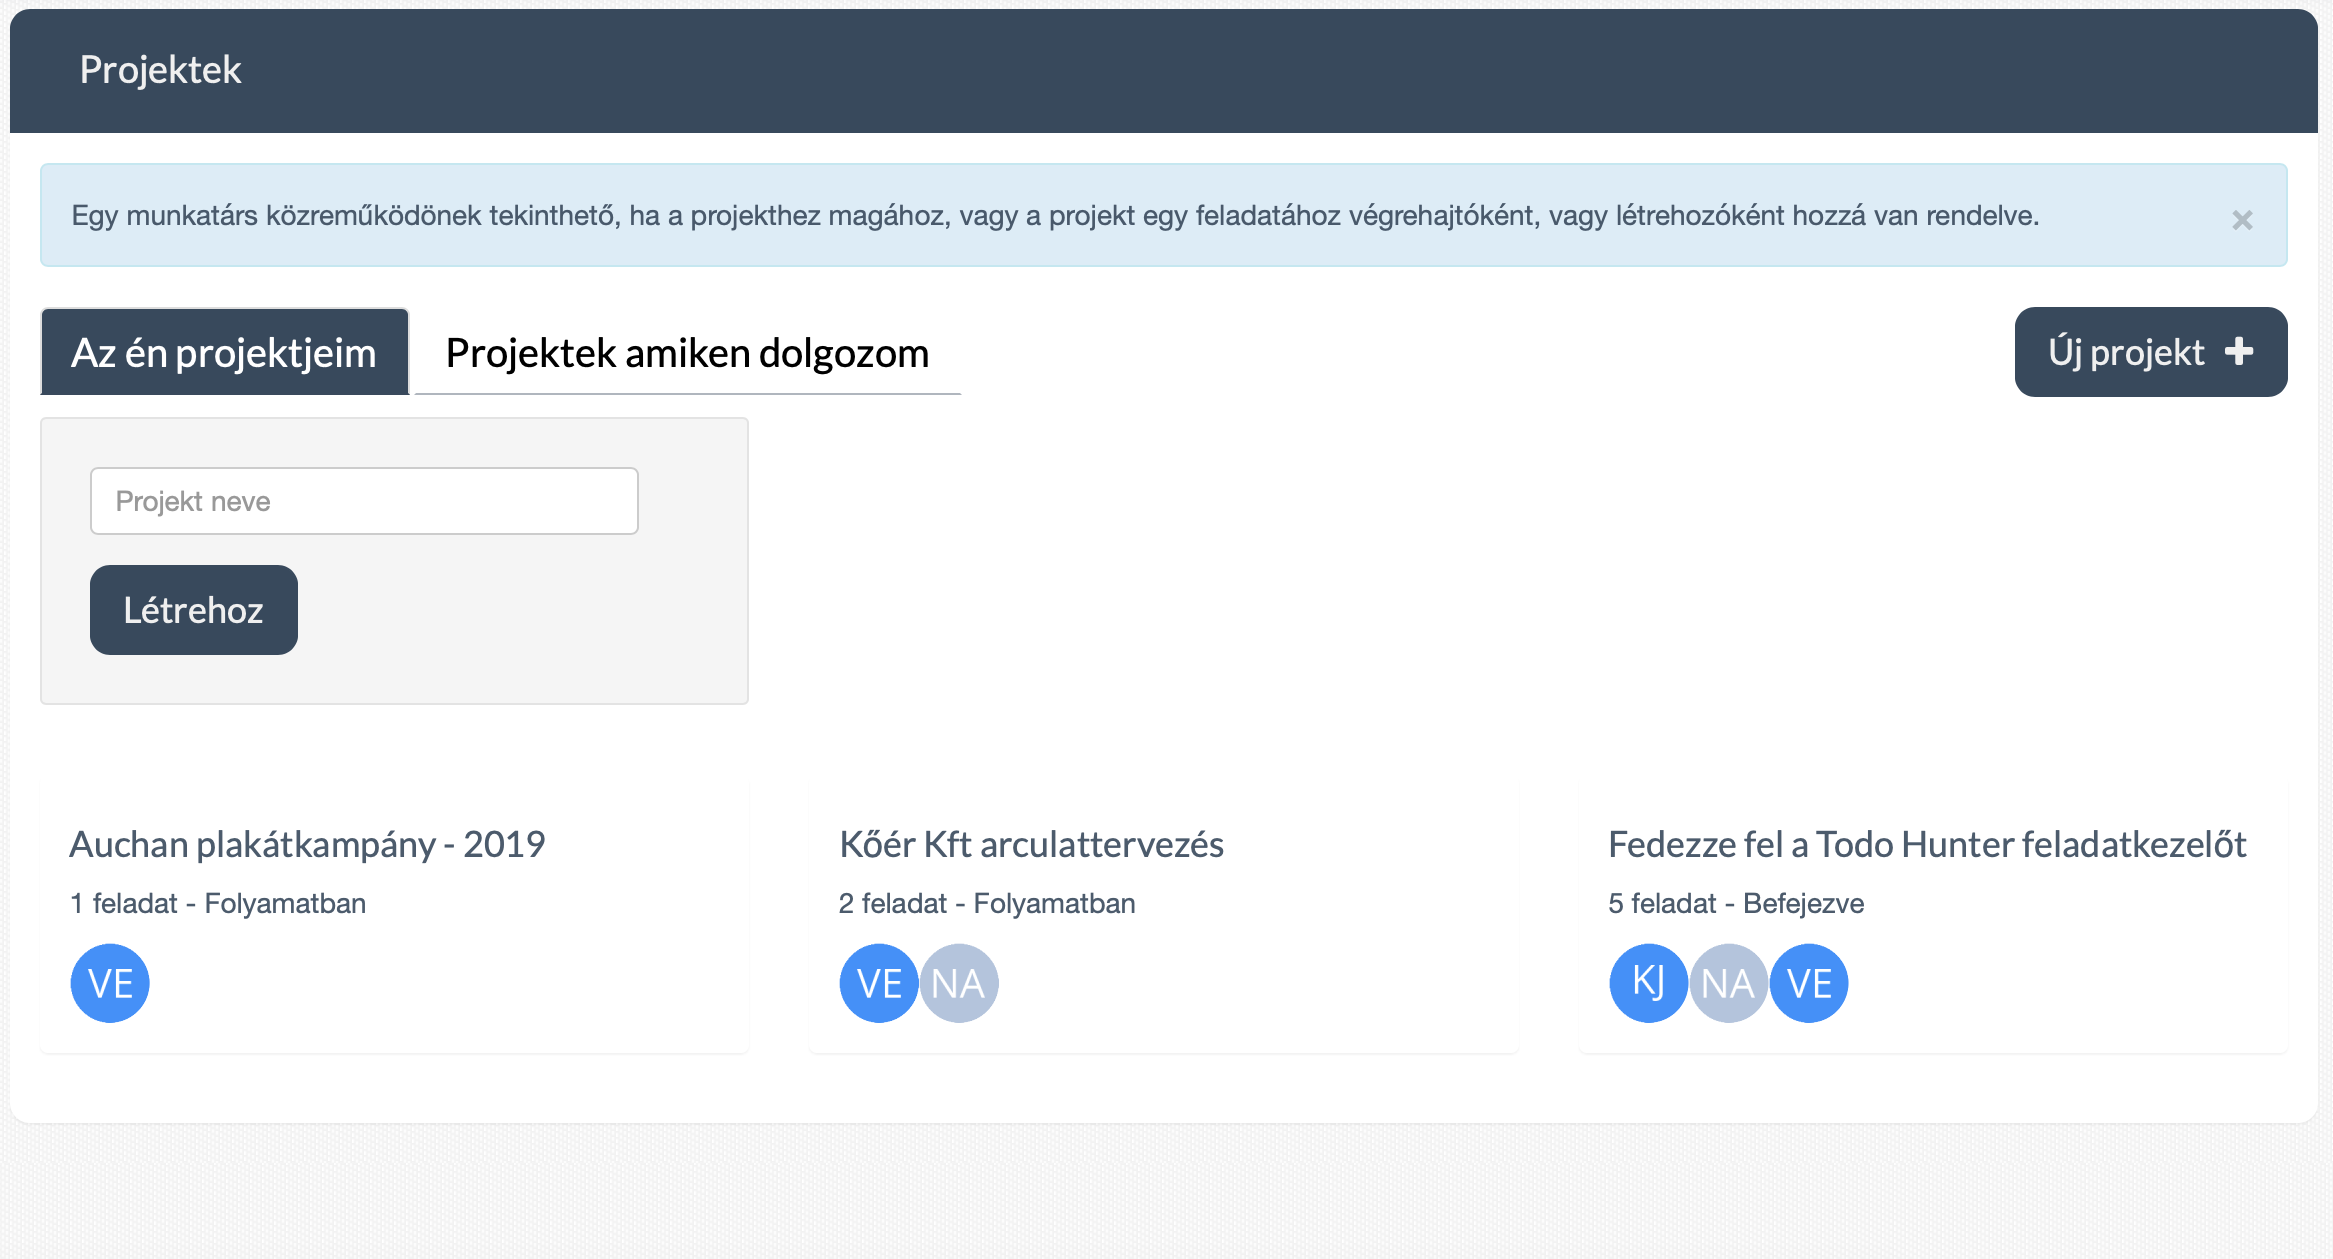This screenshot has height=1259, width=2333.
Task: Click the Új projekt button
Action: (2150, 351)
